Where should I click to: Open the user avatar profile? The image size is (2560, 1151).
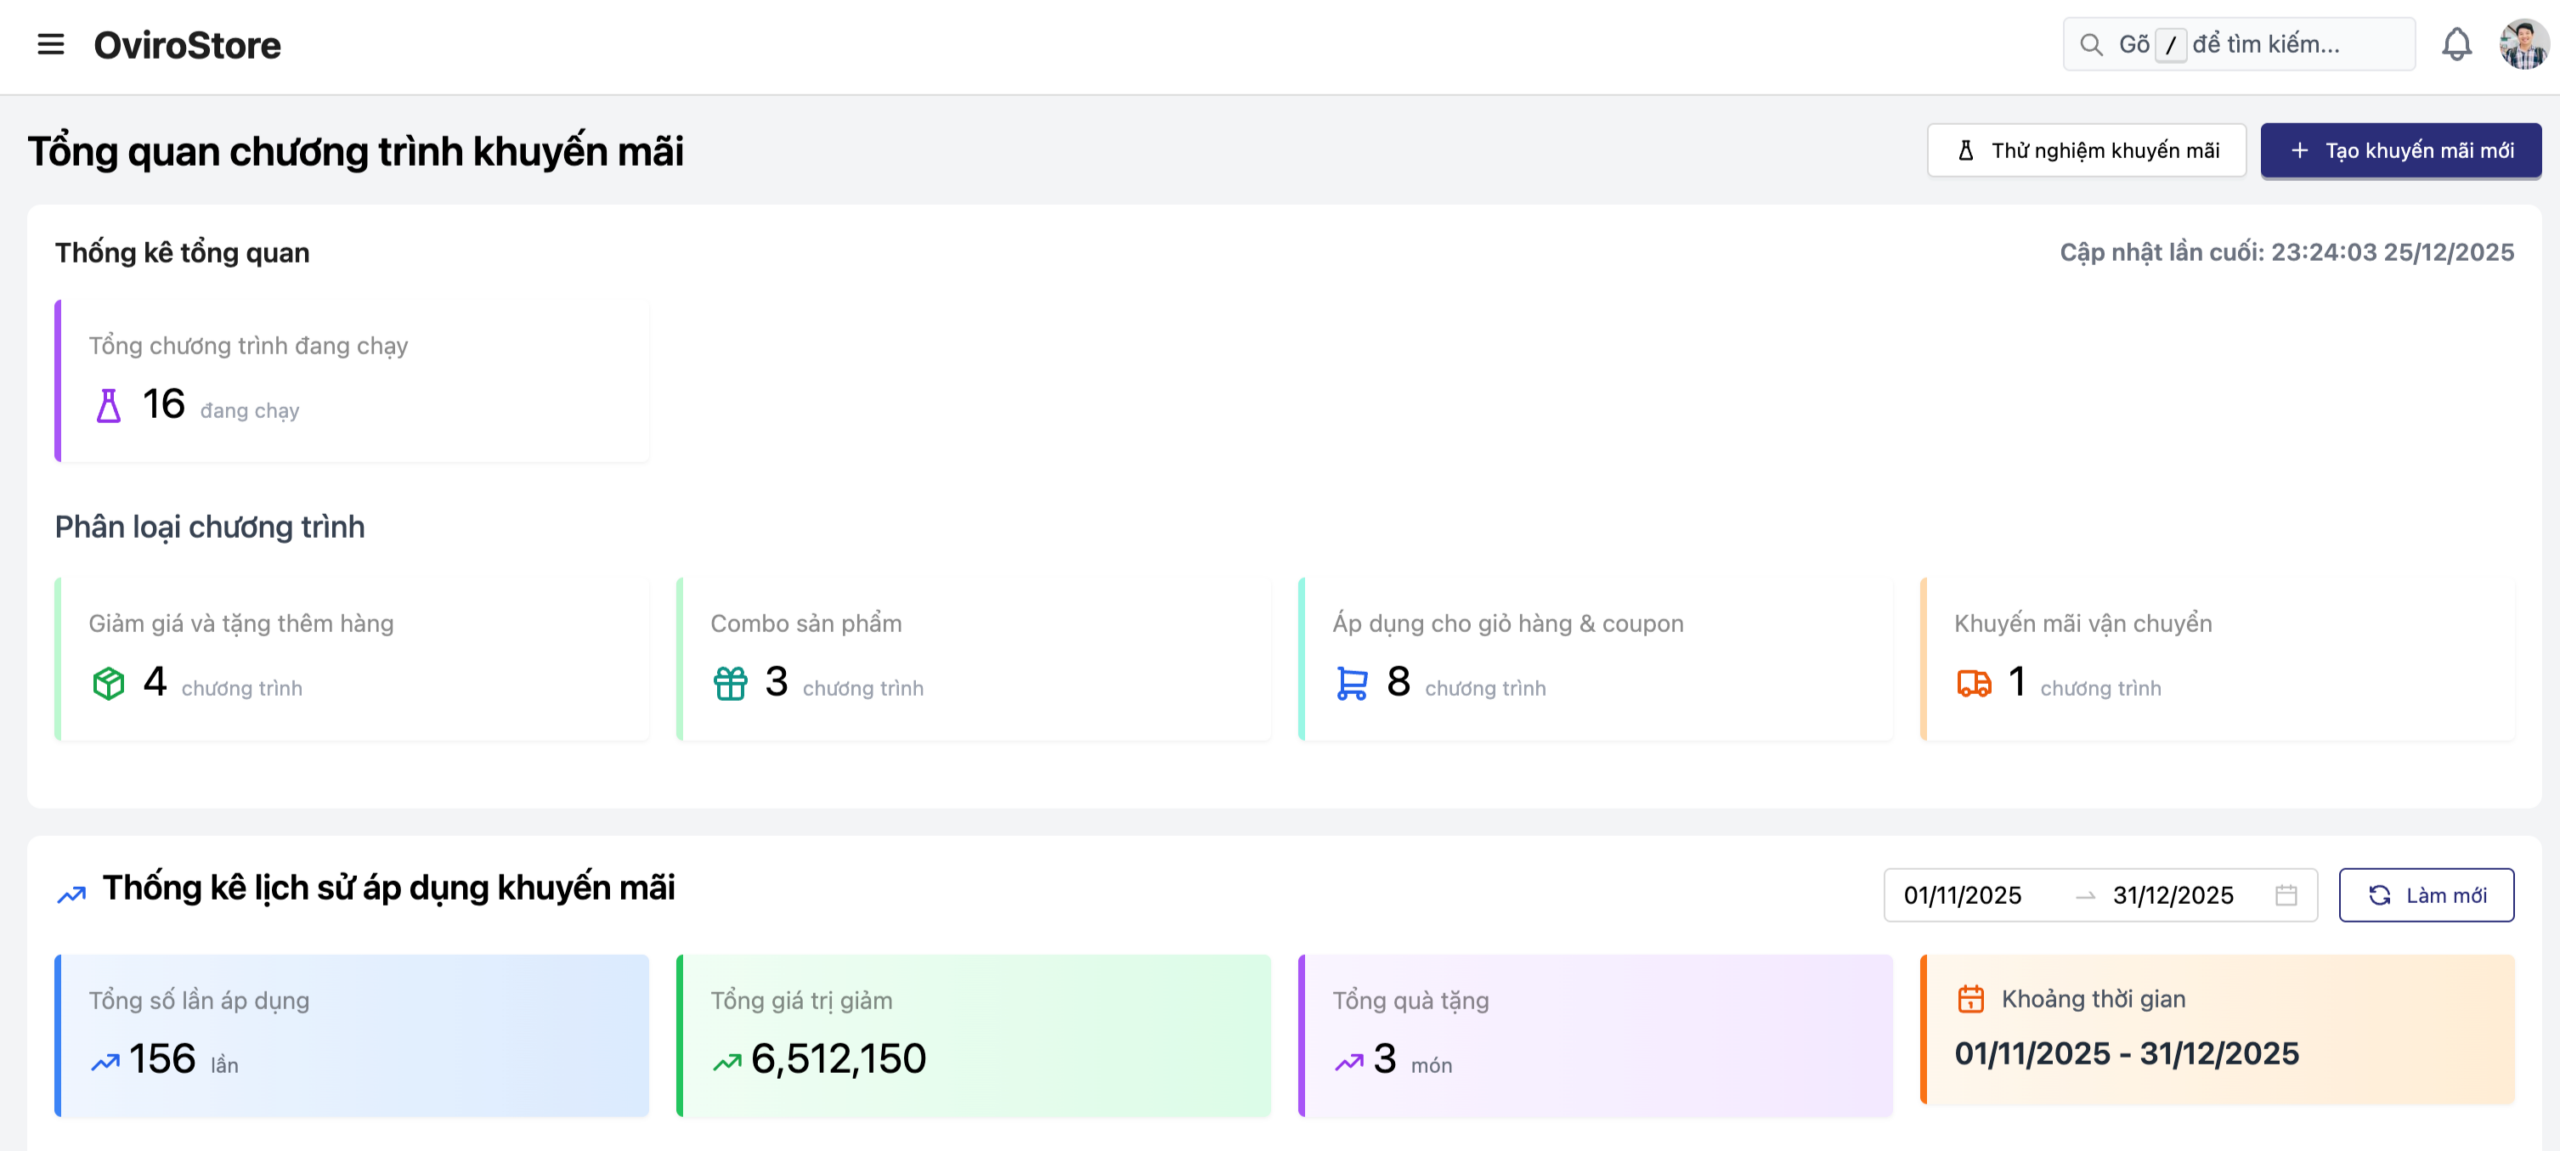pos(2523,45)
